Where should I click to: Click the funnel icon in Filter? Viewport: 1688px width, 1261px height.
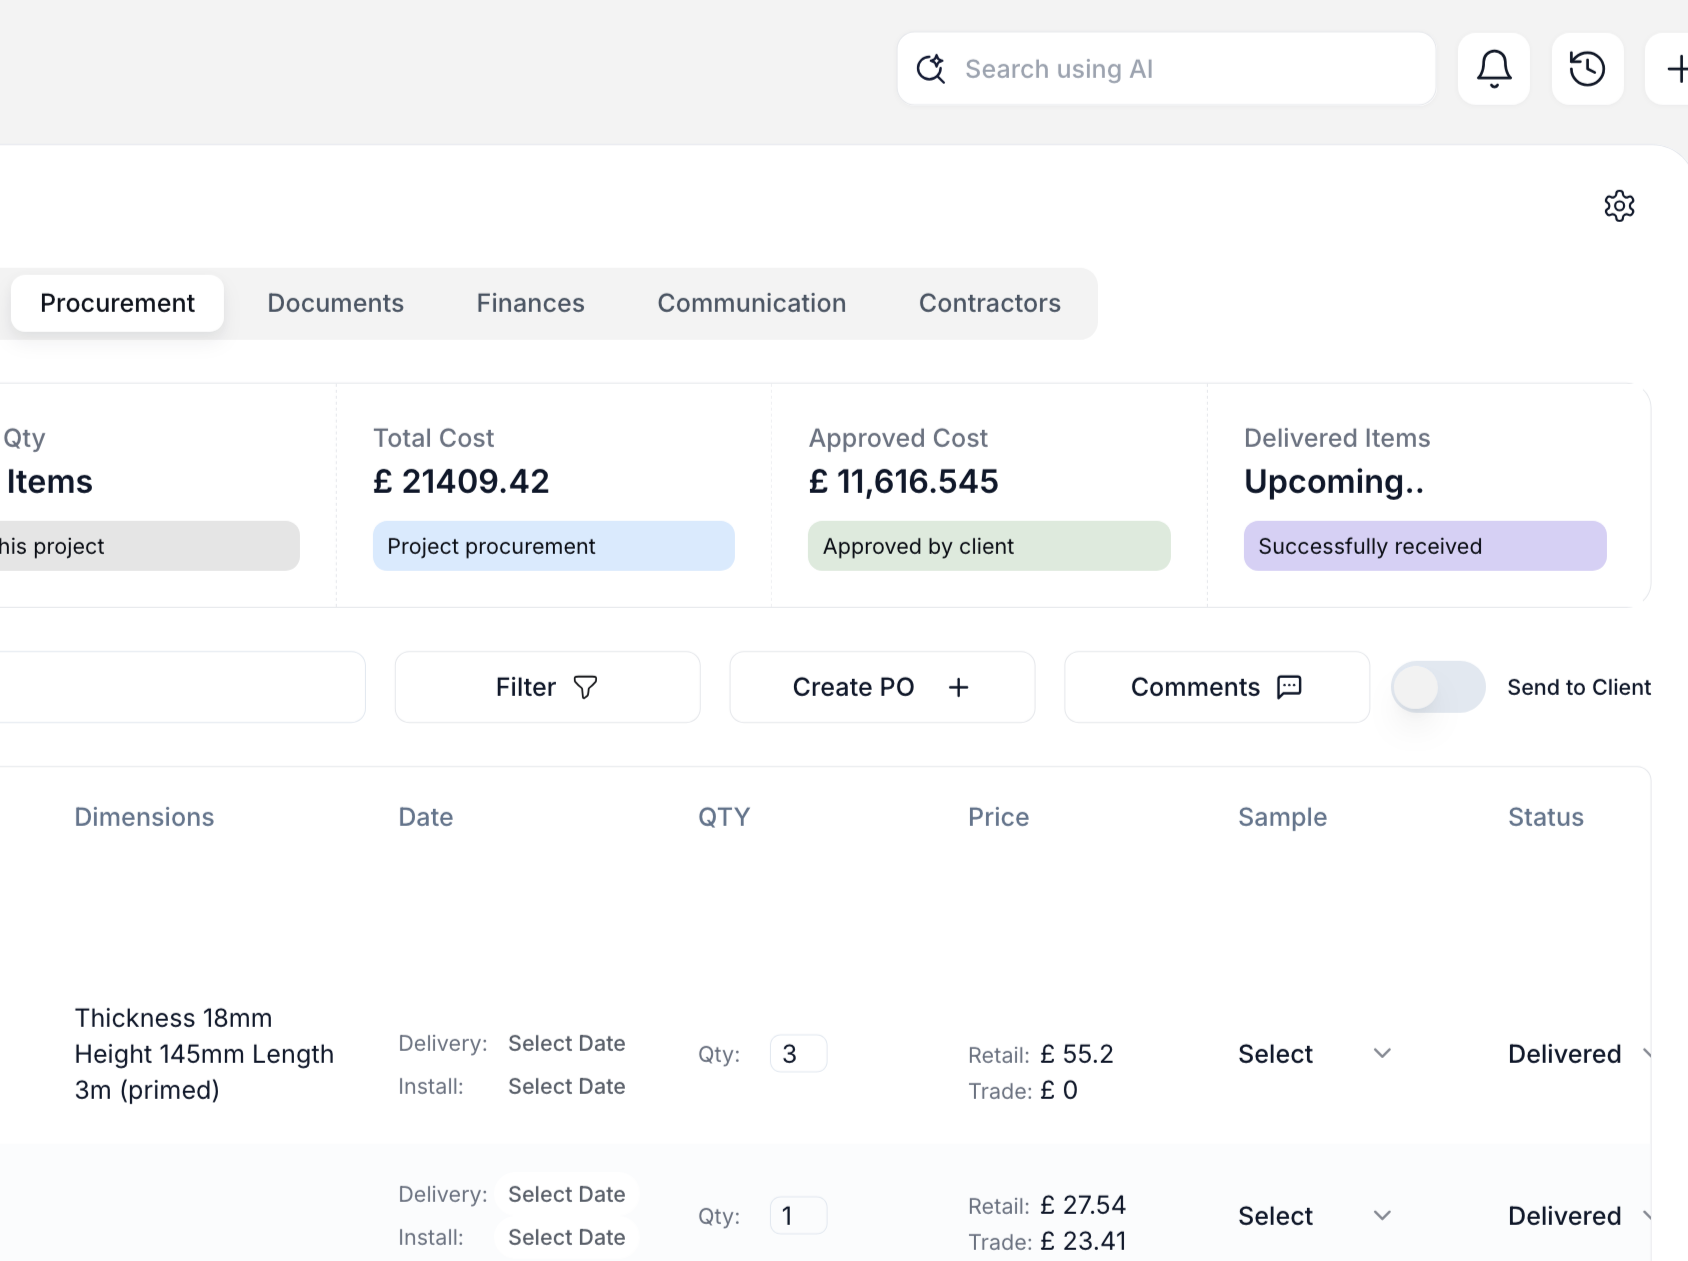click(x=585, y=687)
